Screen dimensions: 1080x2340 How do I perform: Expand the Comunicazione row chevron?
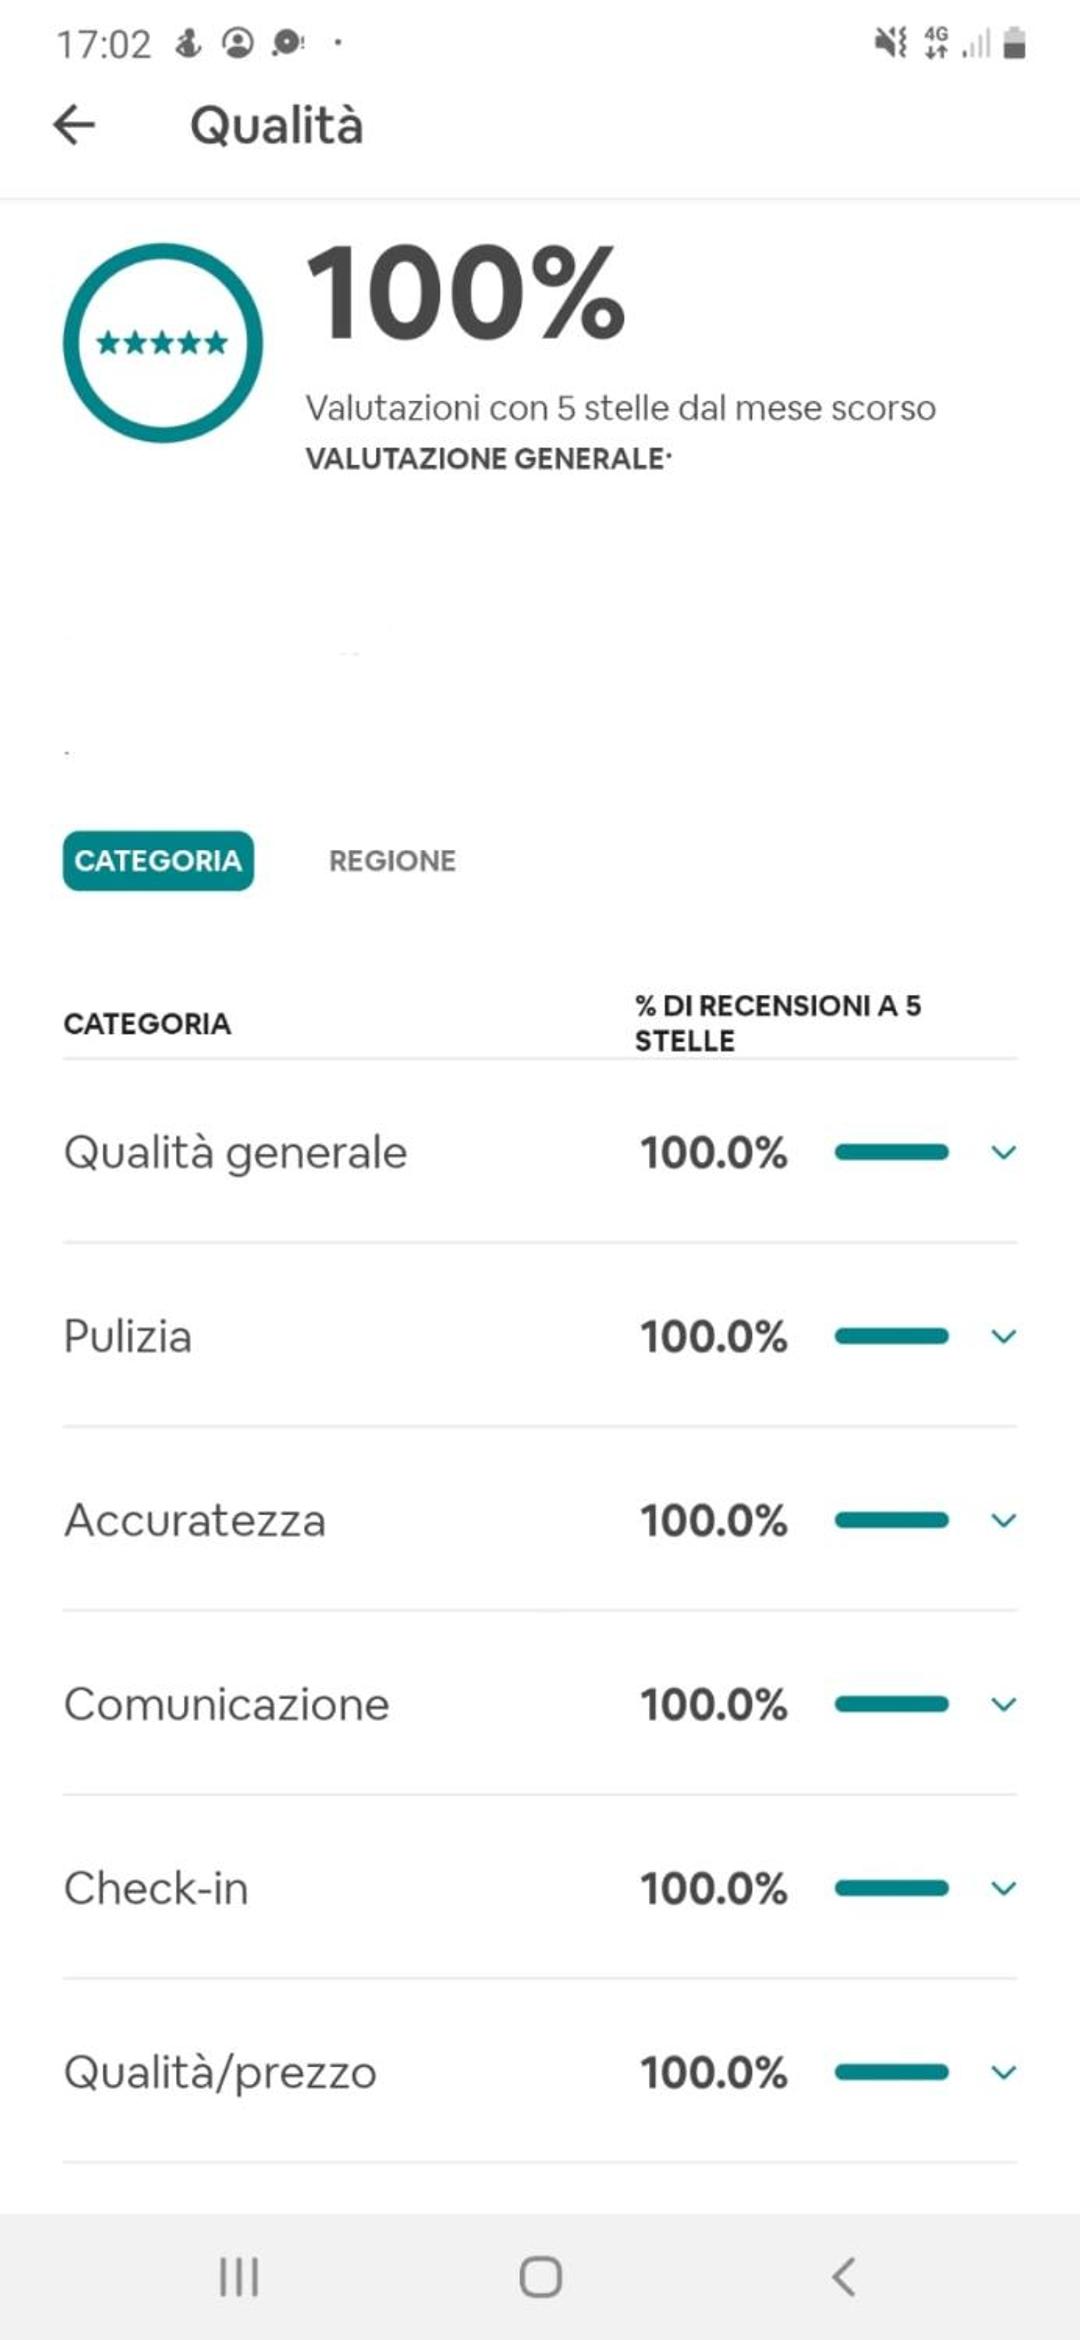(x=1003, y=1704)
